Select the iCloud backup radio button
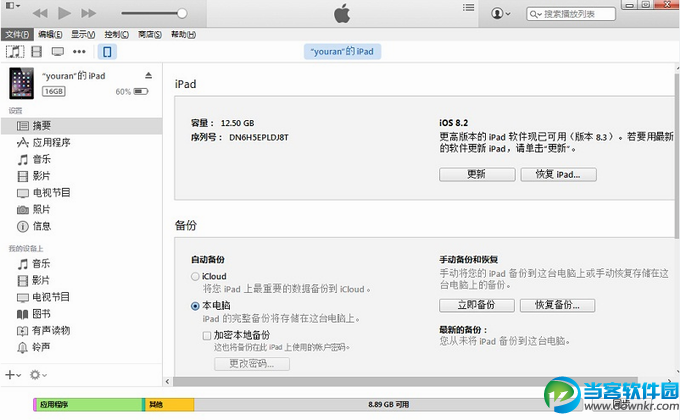 pyautogui.click(x=195, y=276)
